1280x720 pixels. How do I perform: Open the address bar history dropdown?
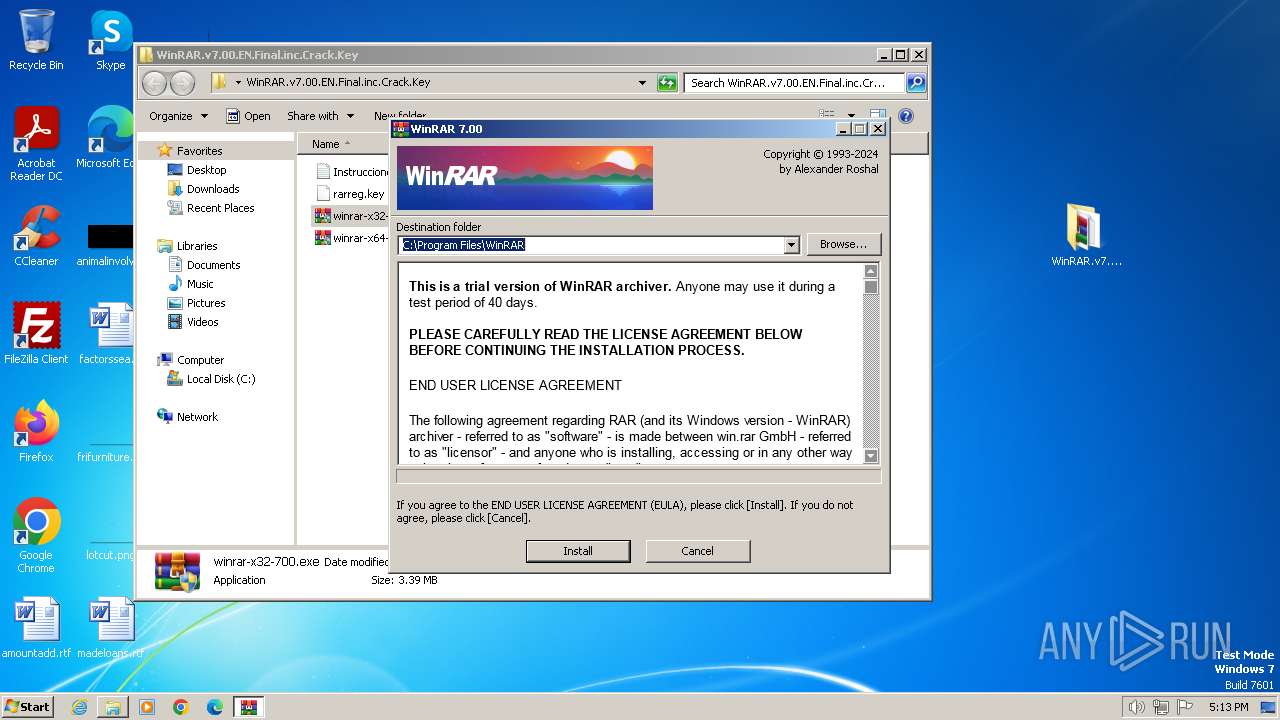tap(642, 83)
